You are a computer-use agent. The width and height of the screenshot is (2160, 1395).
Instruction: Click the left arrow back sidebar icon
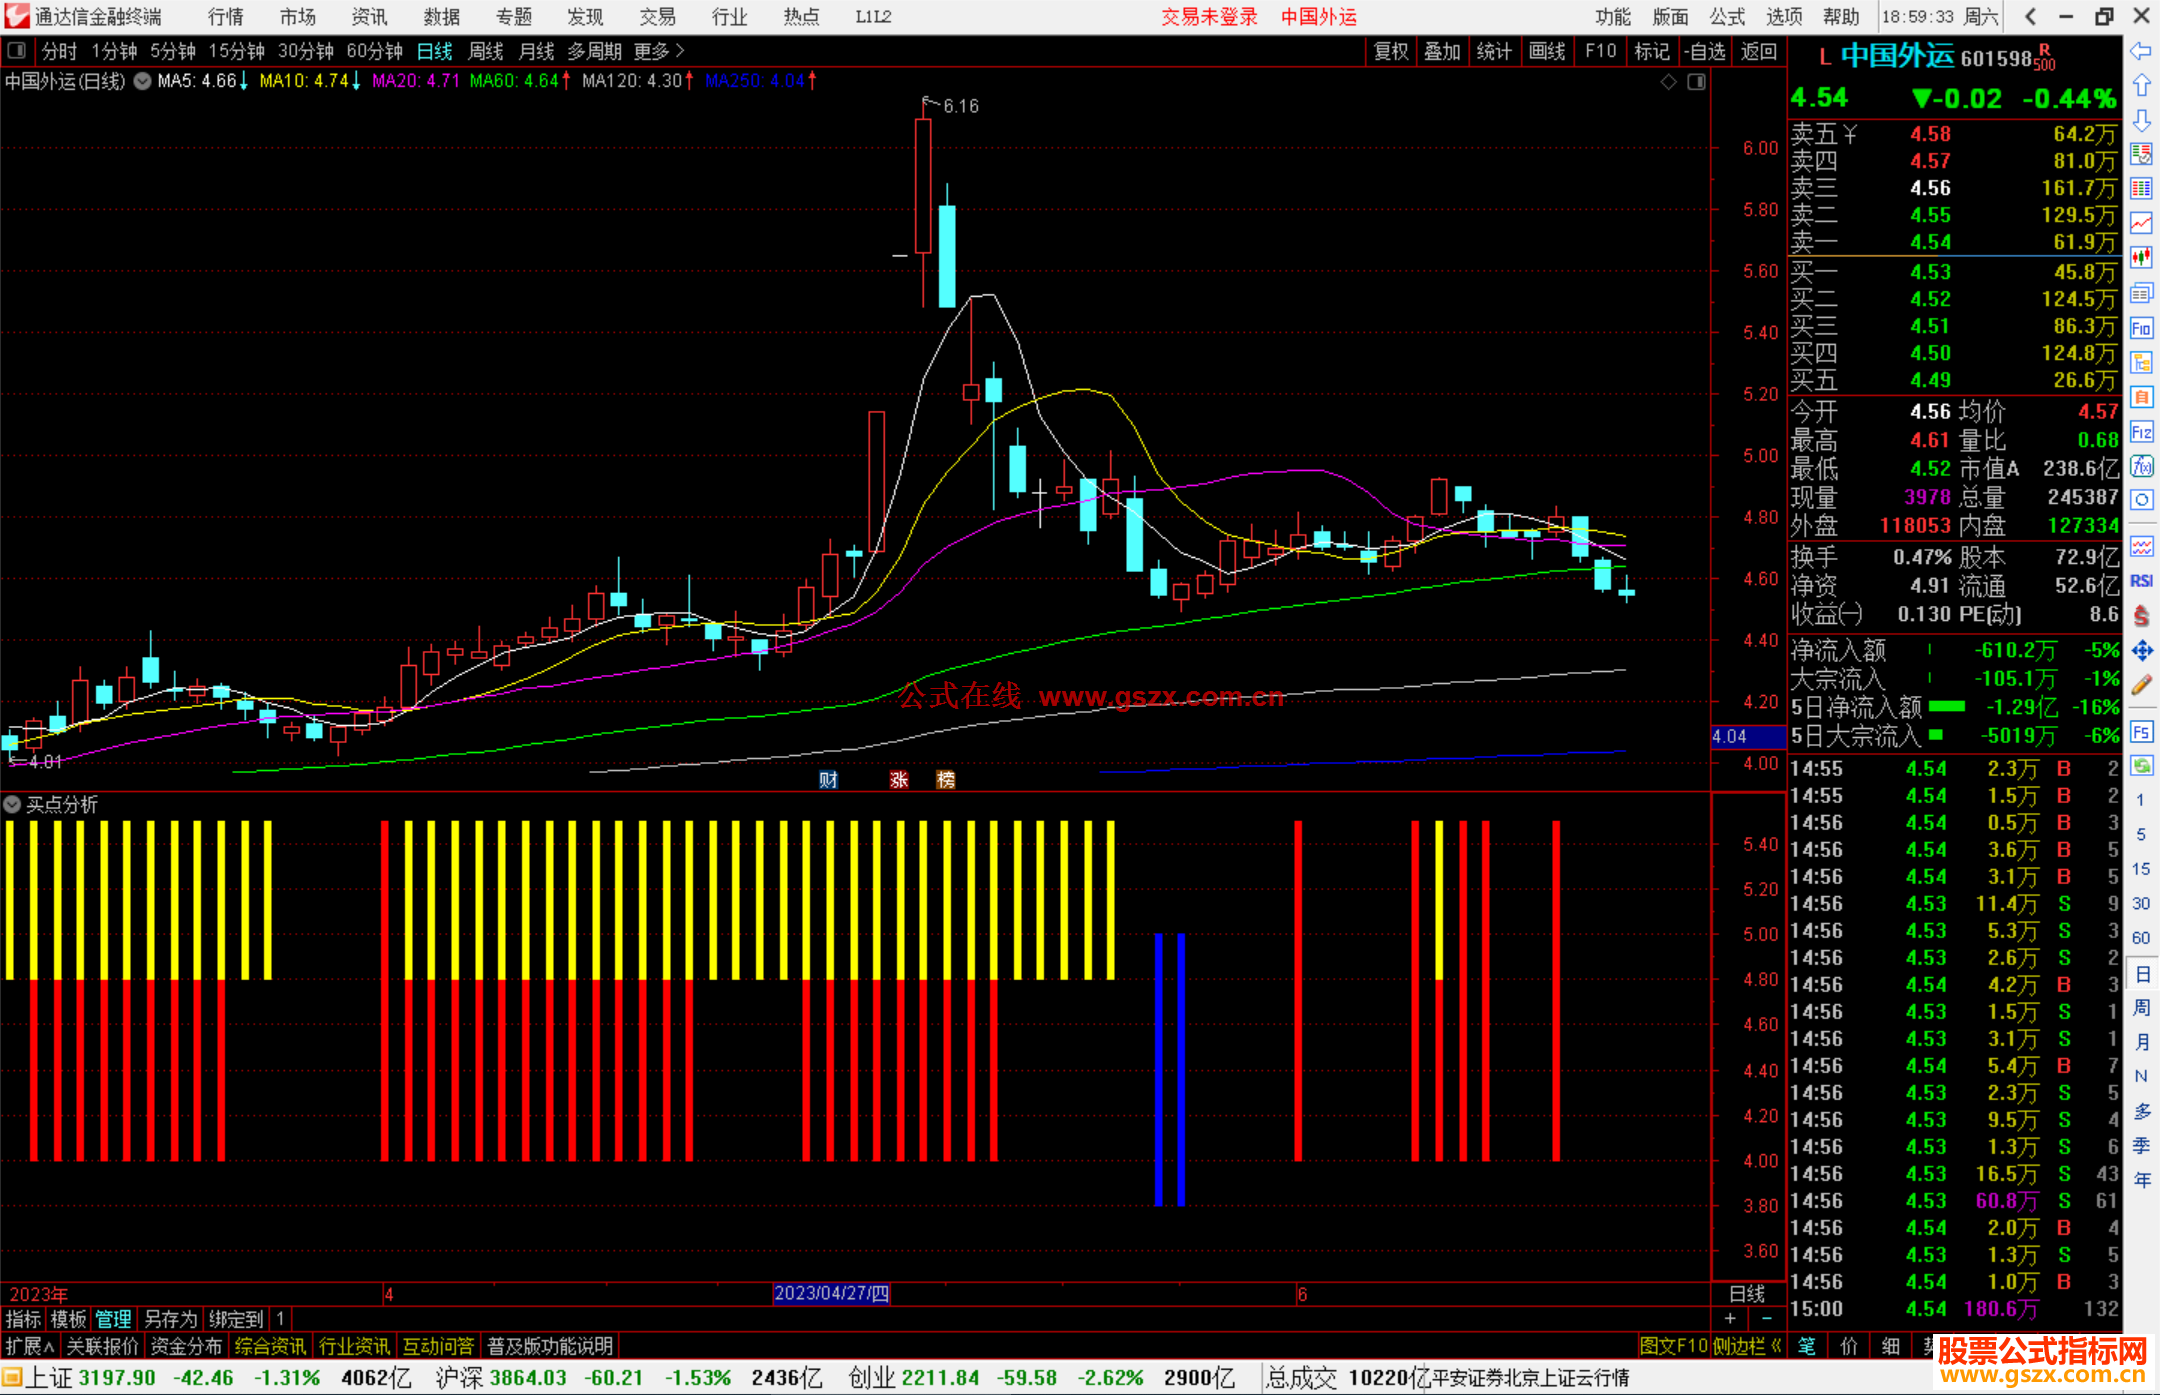2141,51
